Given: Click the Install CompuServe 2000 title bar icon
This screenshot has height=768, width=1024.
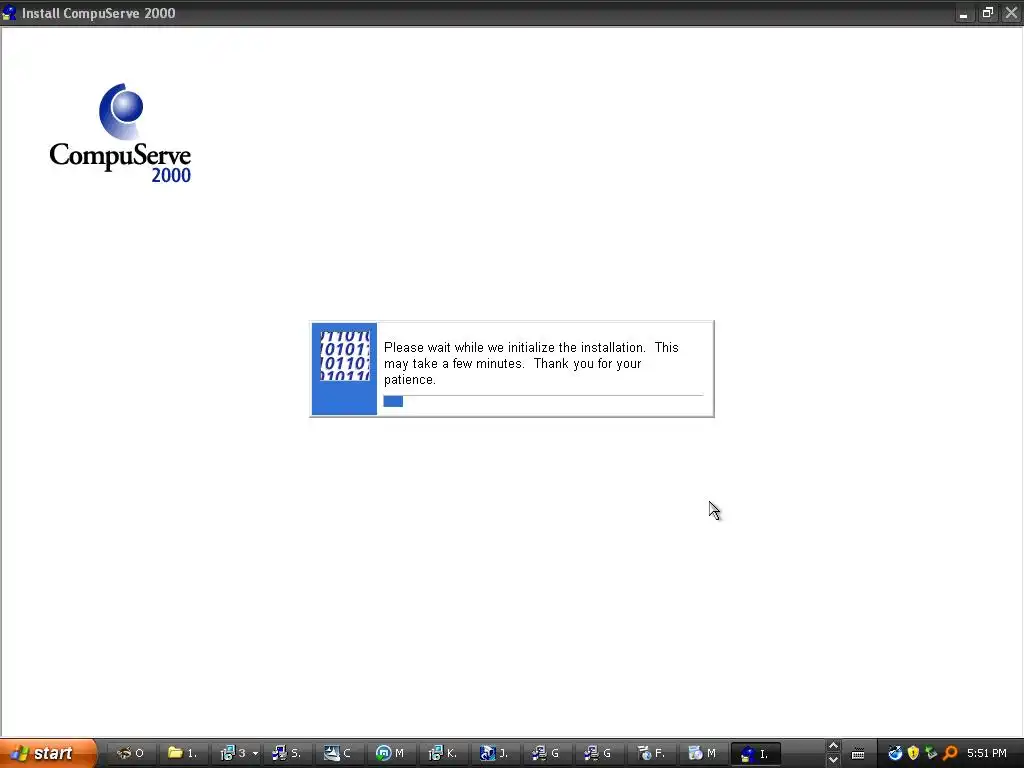Looking at the screenshot, I should pyautogui.click(x=9, y=12).
